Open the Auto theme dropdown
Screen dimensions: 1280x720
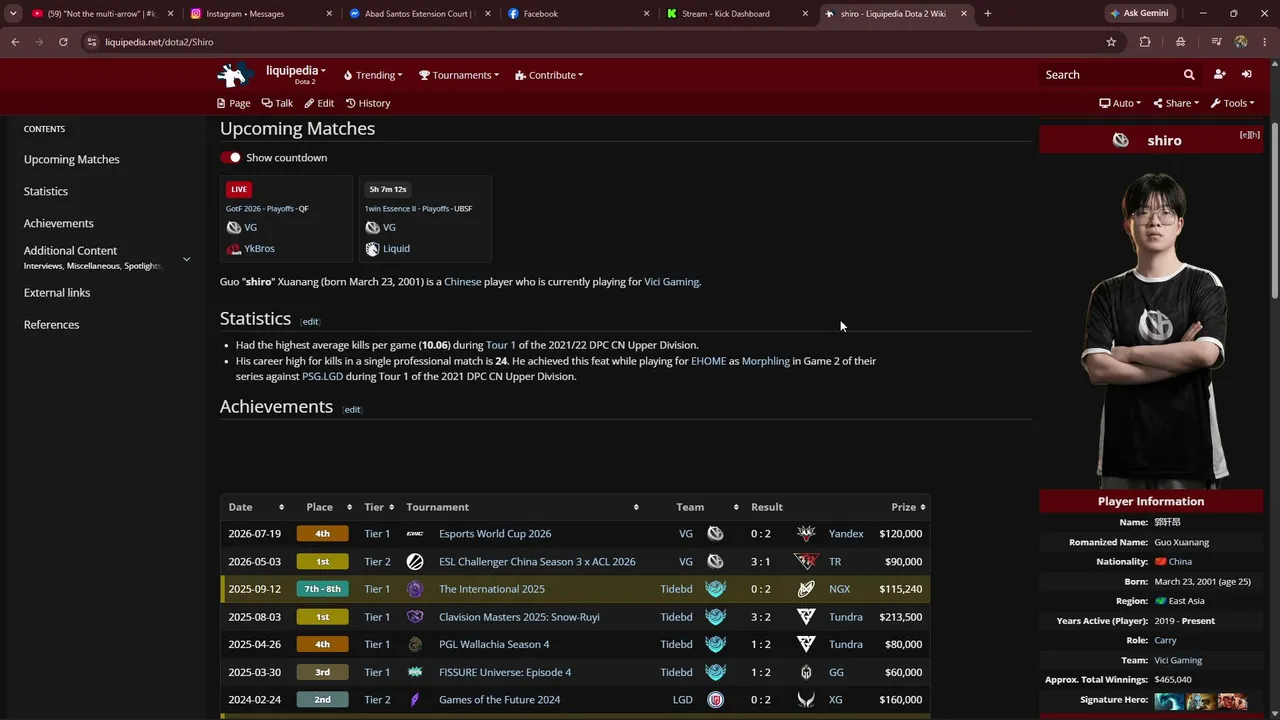coord(1120,103)
